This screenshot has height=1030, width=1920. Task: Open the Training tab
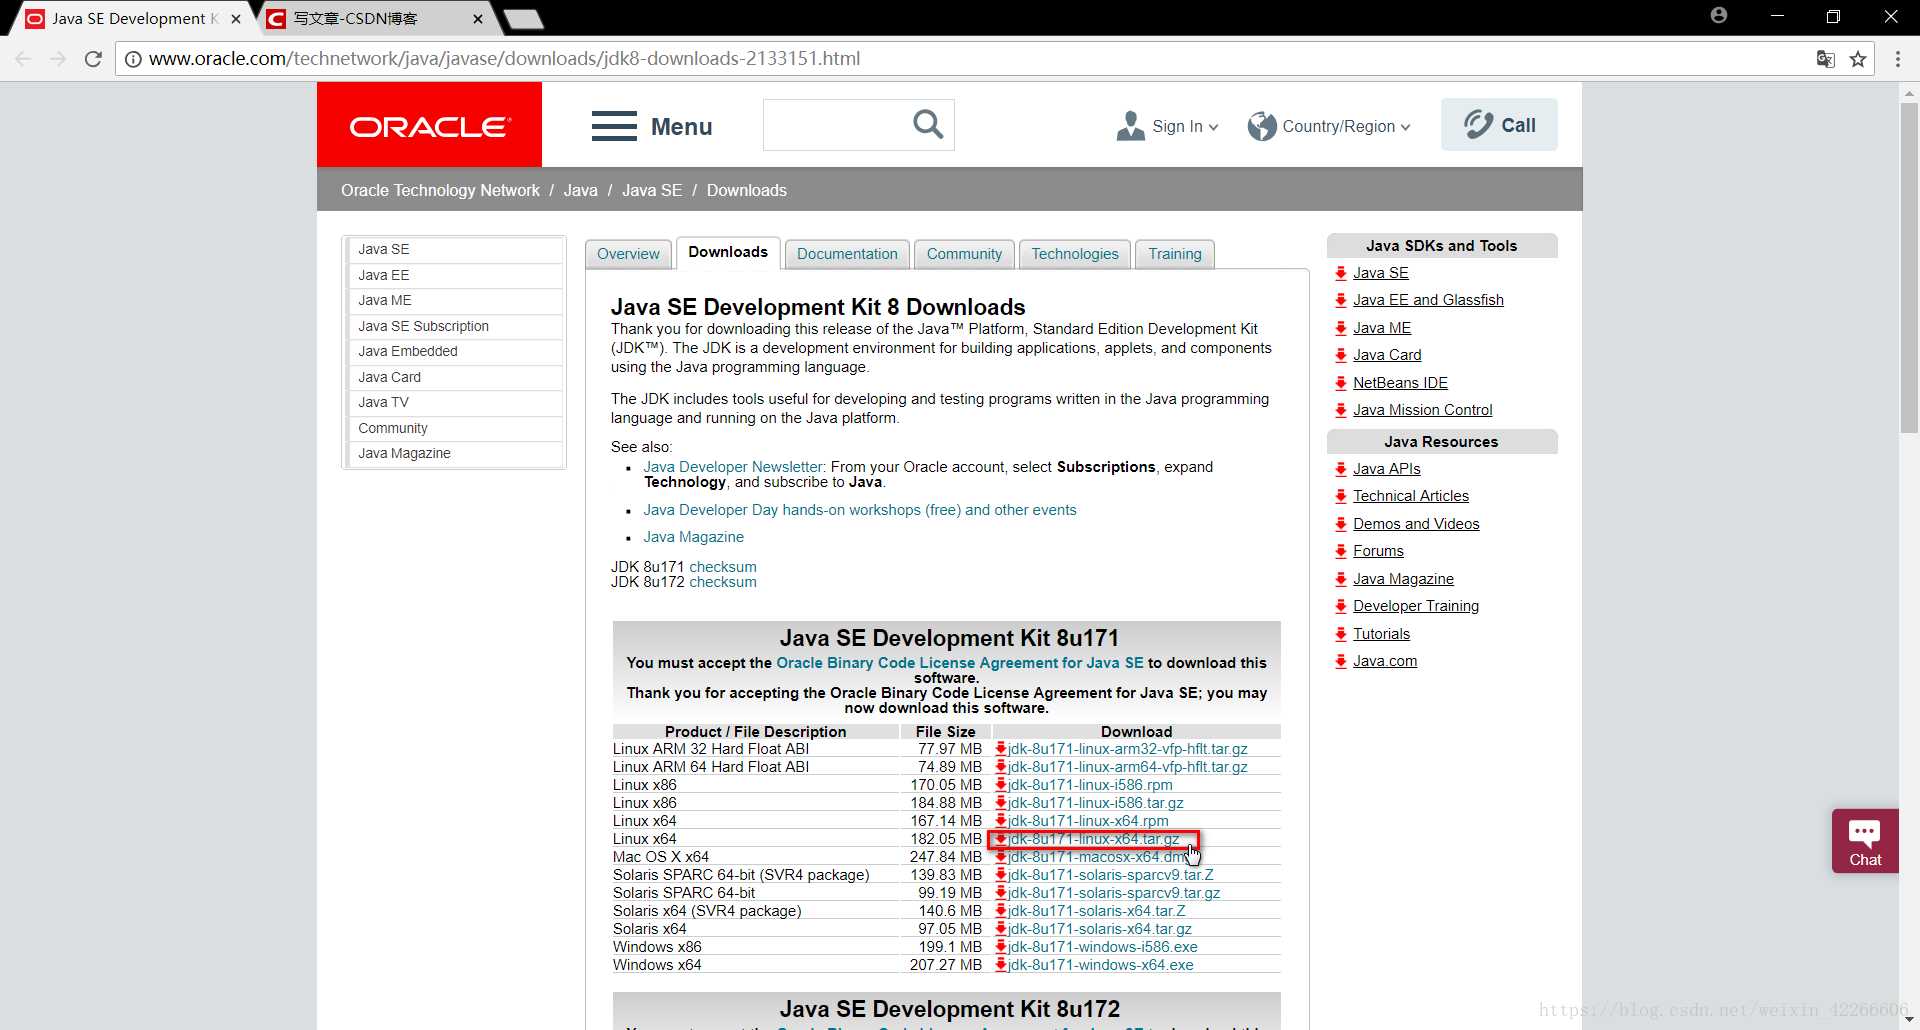click(1175, 254)
